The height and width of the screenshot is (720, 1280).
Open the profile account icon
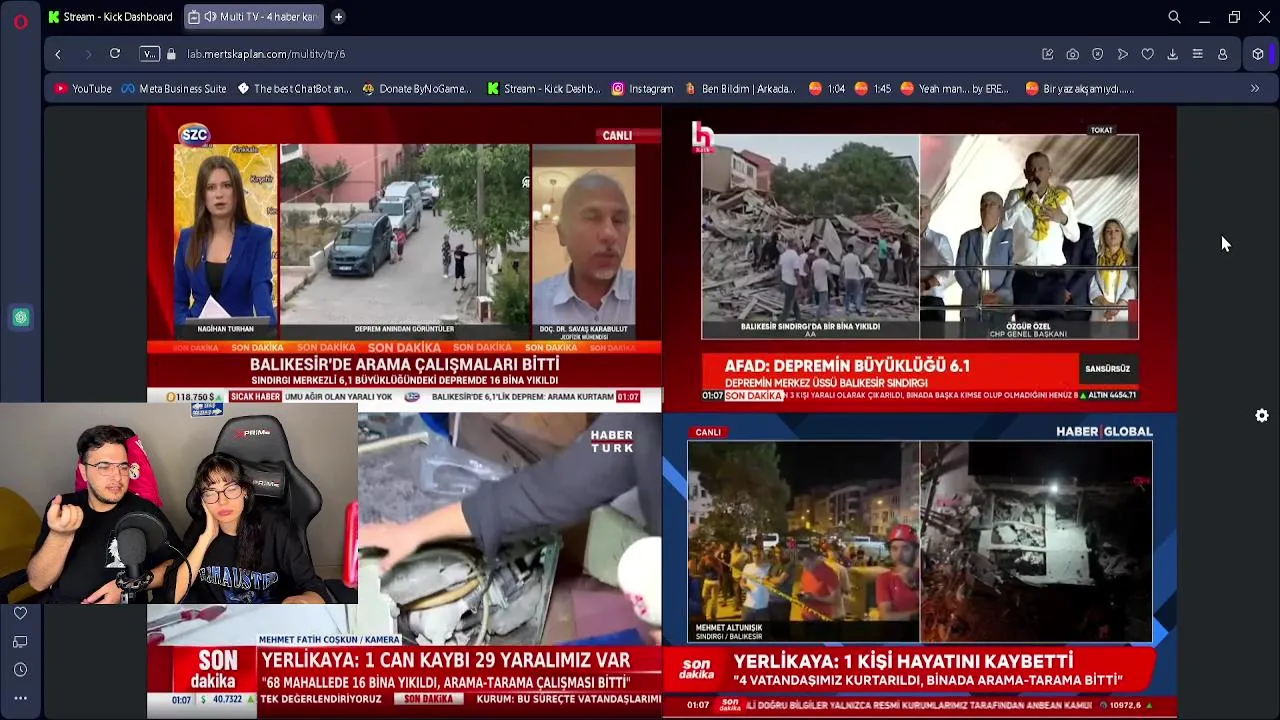coord(1222,54)
